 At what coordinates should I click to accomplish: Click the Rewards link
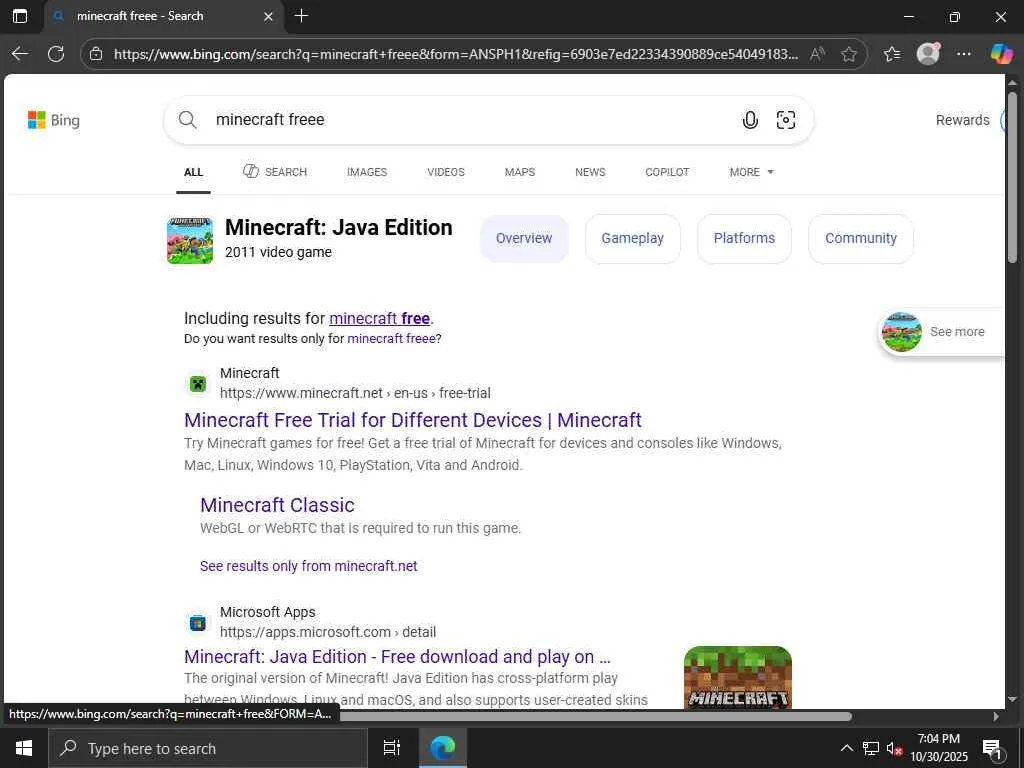click(963, 120)
